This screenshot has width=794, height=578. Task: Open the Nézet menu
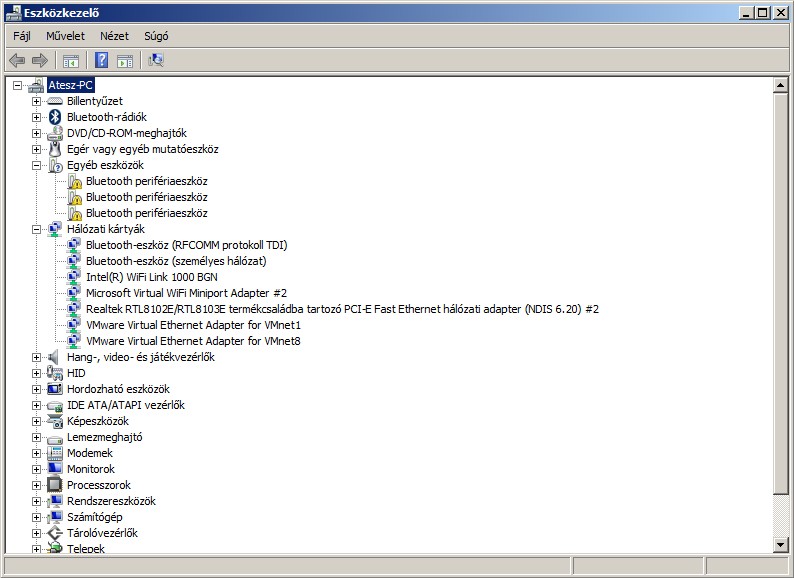point(114,36)
